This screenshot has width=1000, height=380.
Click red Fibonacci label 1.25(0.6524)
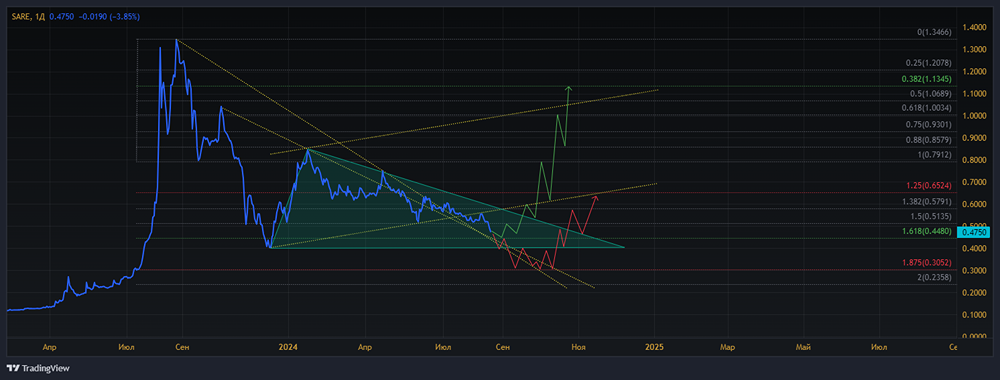pyautogui.click(x=930, y=186)
